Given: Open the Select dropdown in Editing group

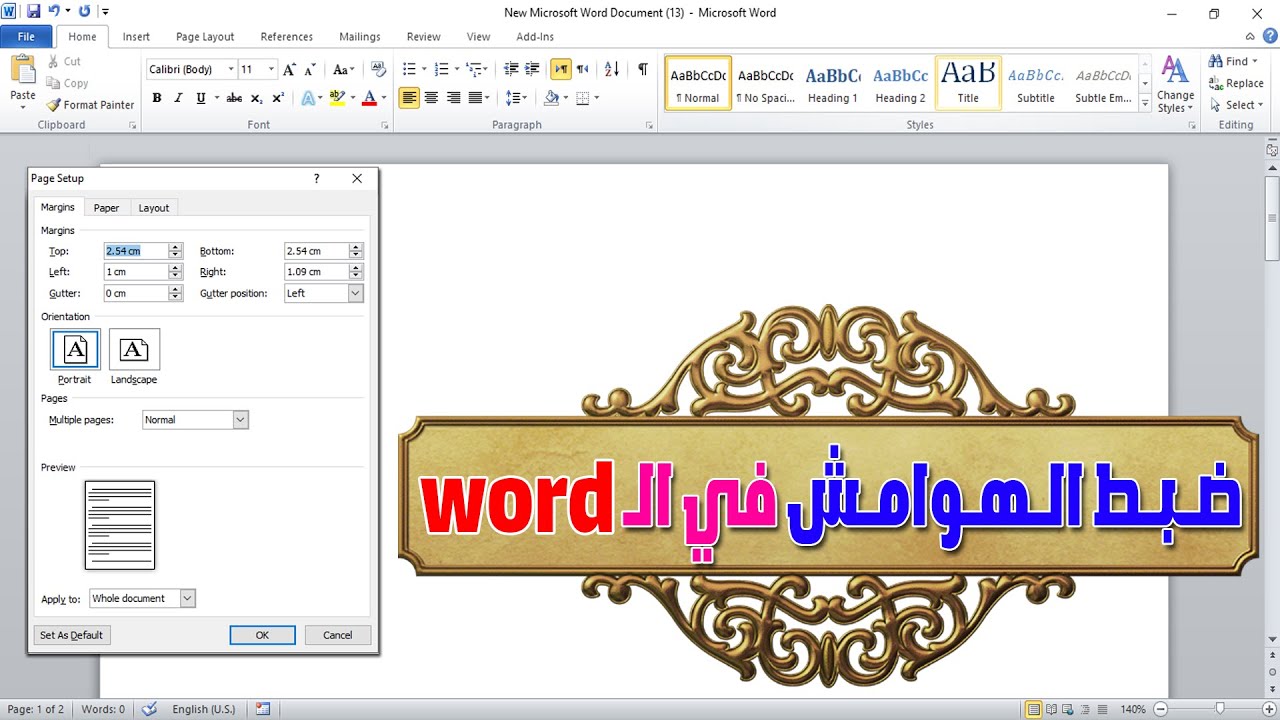Looking at the screenshot, I should (1236, 105).
